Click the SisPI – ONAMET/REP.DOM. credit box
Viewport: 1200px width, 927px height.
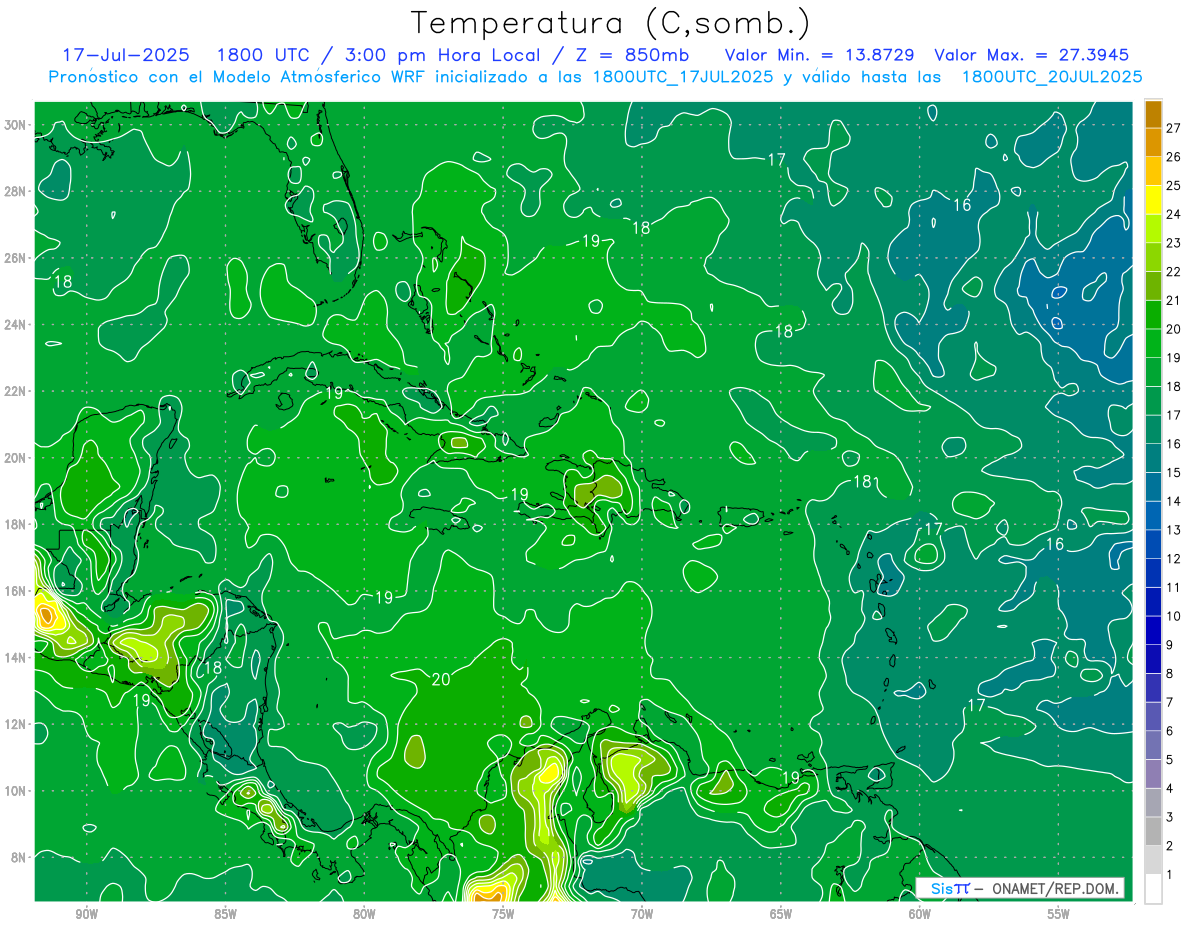click(1020, 888)
